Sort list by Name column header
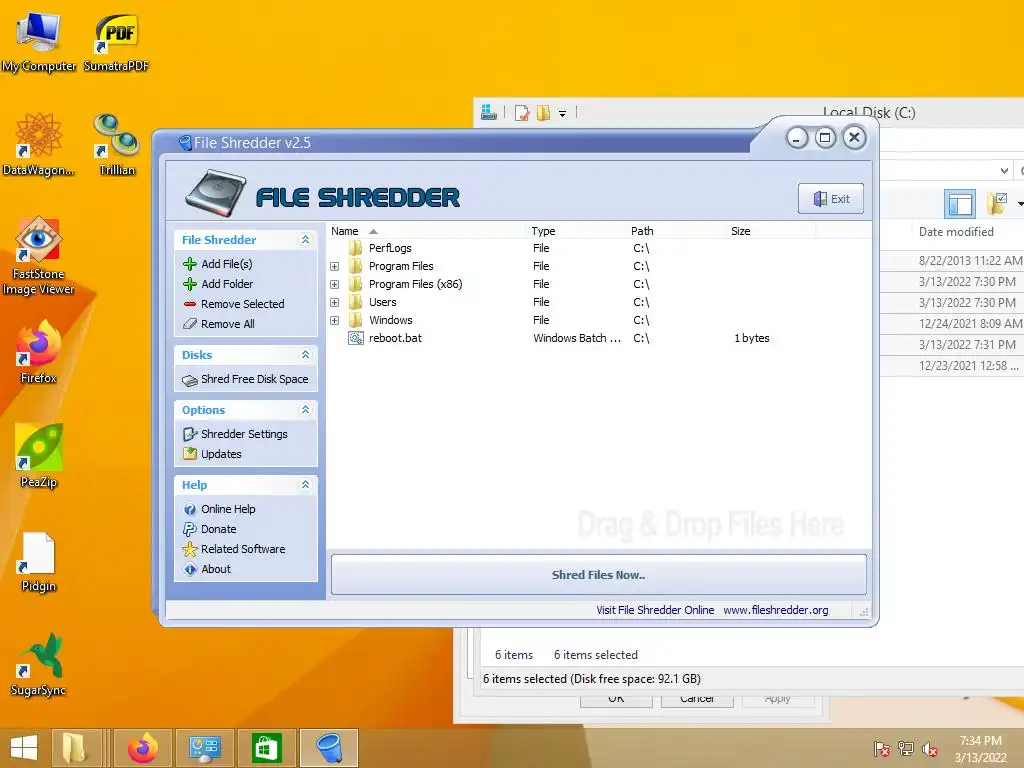1024x768 pixels. coord(426,231)
